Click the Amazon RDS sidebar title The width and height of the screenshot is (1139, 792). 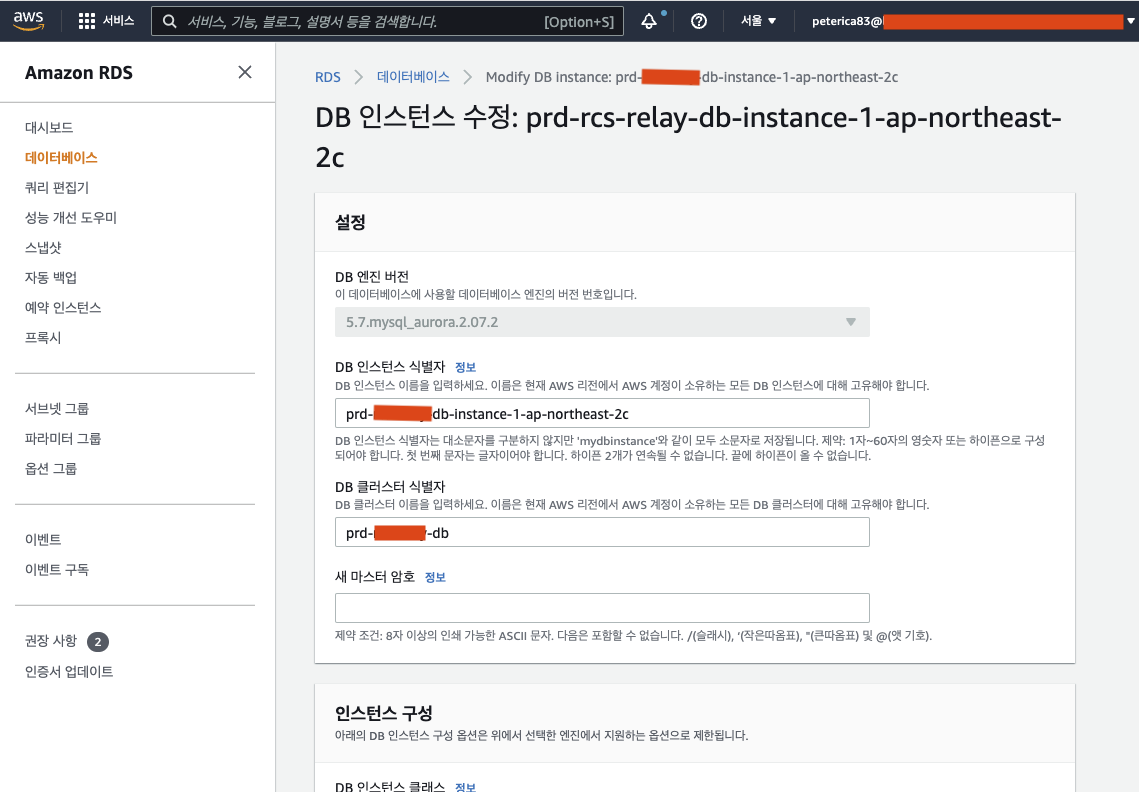click(x=79, y=73)
